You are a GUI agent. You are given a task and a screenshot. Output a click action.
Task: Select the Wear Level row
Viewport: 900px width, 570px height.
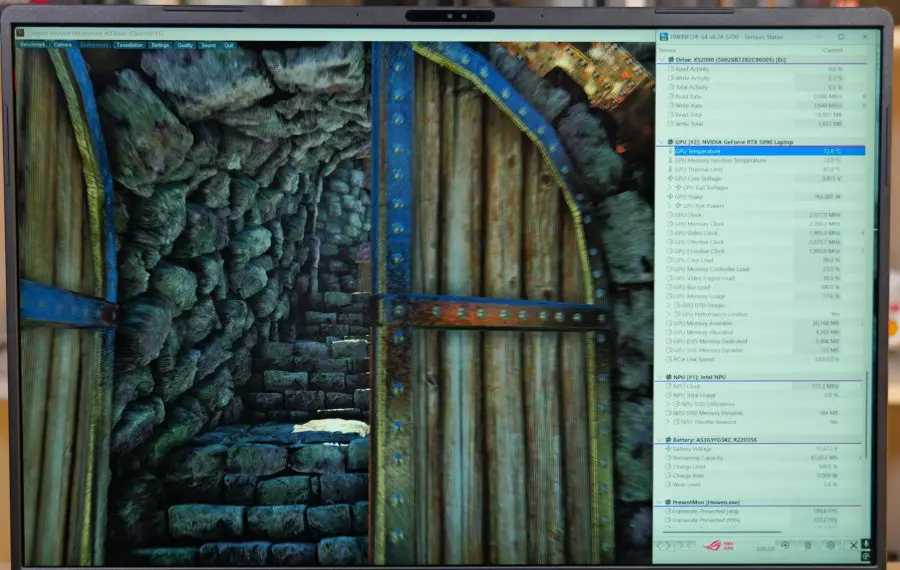pyautogui.click(x=763, y=484)
